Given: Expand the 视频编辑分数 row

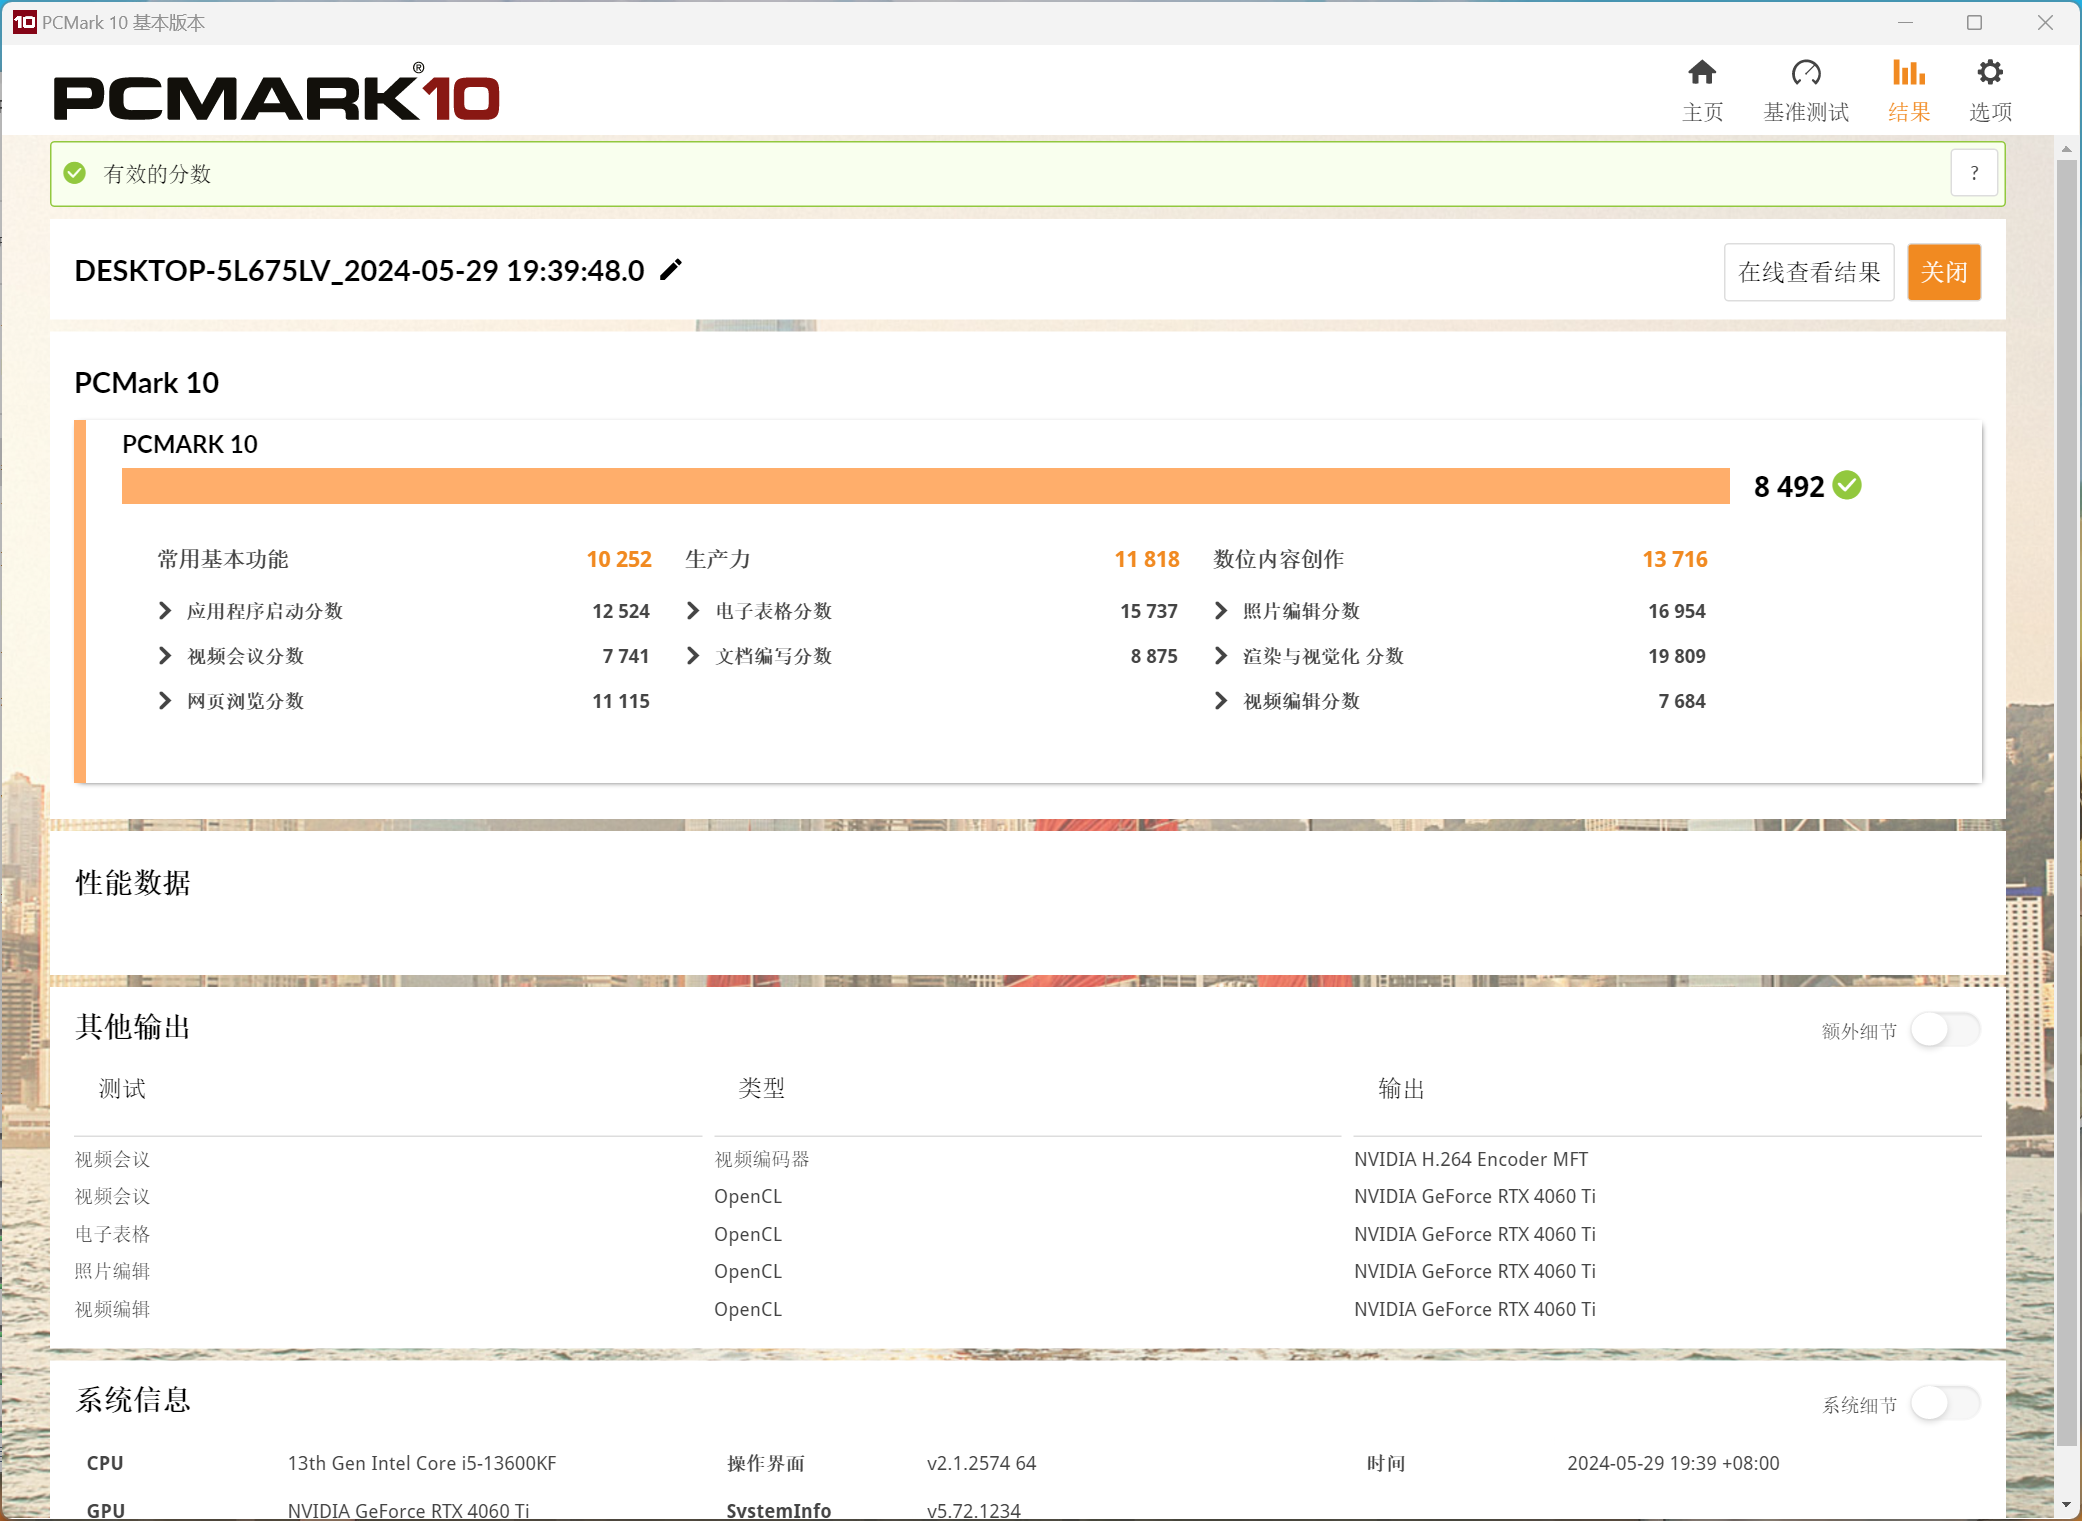Looking at the screenshot, I should pyautogui.click(x=1221, y=701).
